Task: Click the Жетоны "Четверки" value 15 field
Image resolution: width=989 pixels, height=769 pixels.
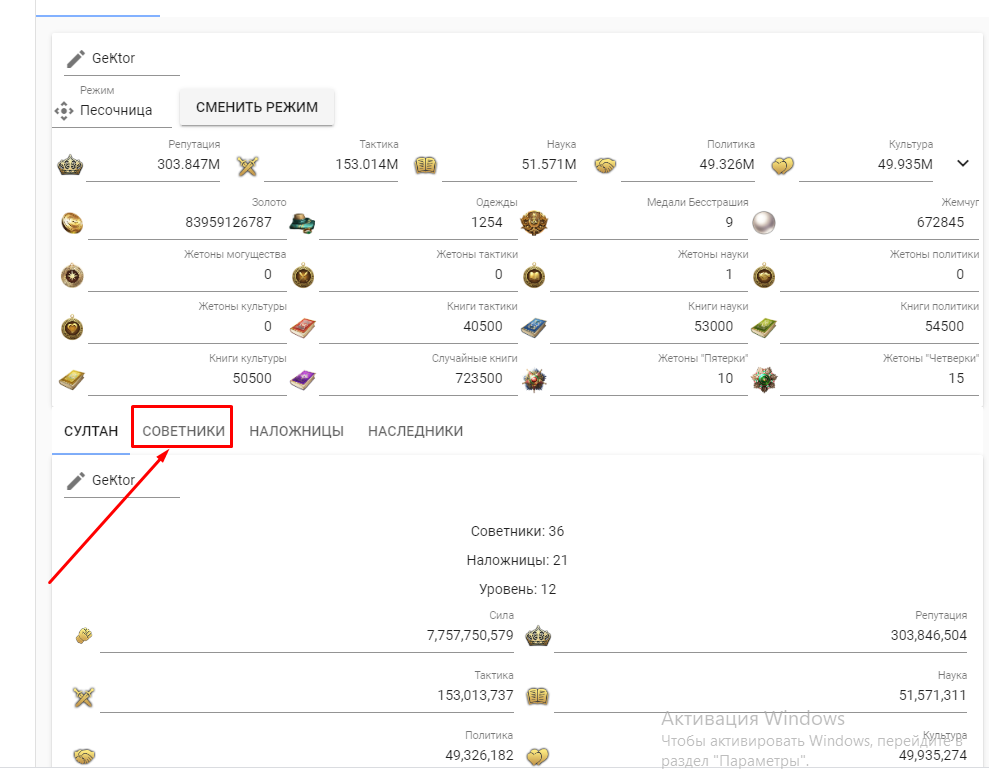Action: 879,379
